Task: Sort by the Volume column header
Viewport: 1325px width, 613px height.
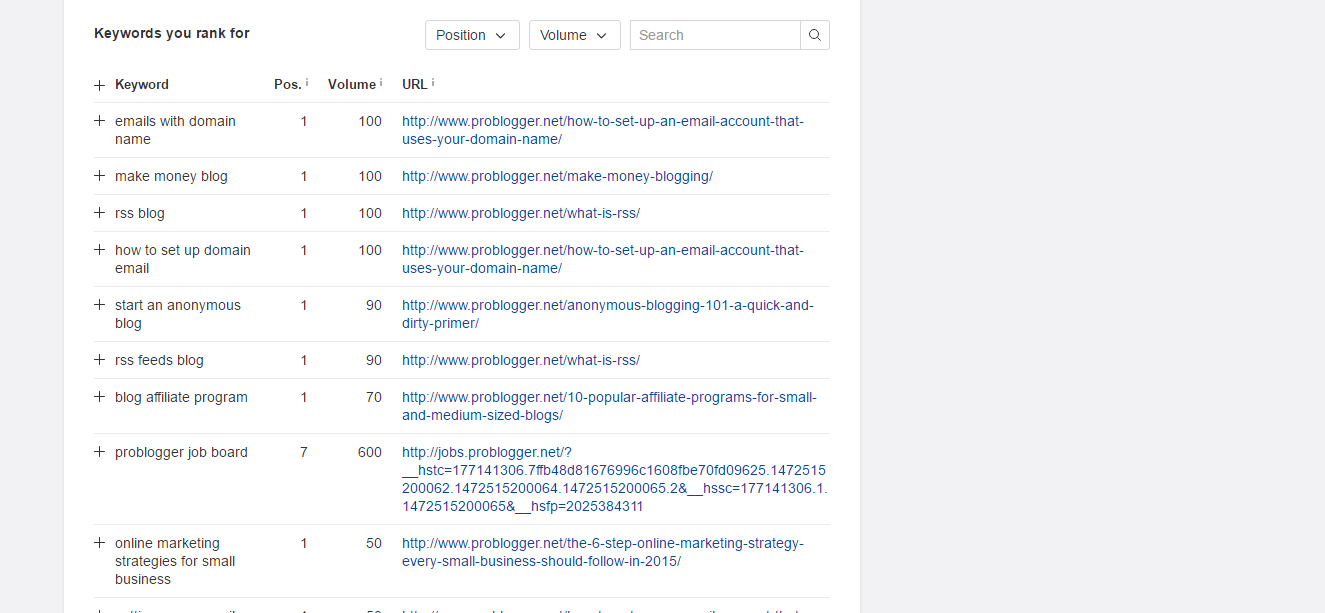Action: click(x=352, y=85)
